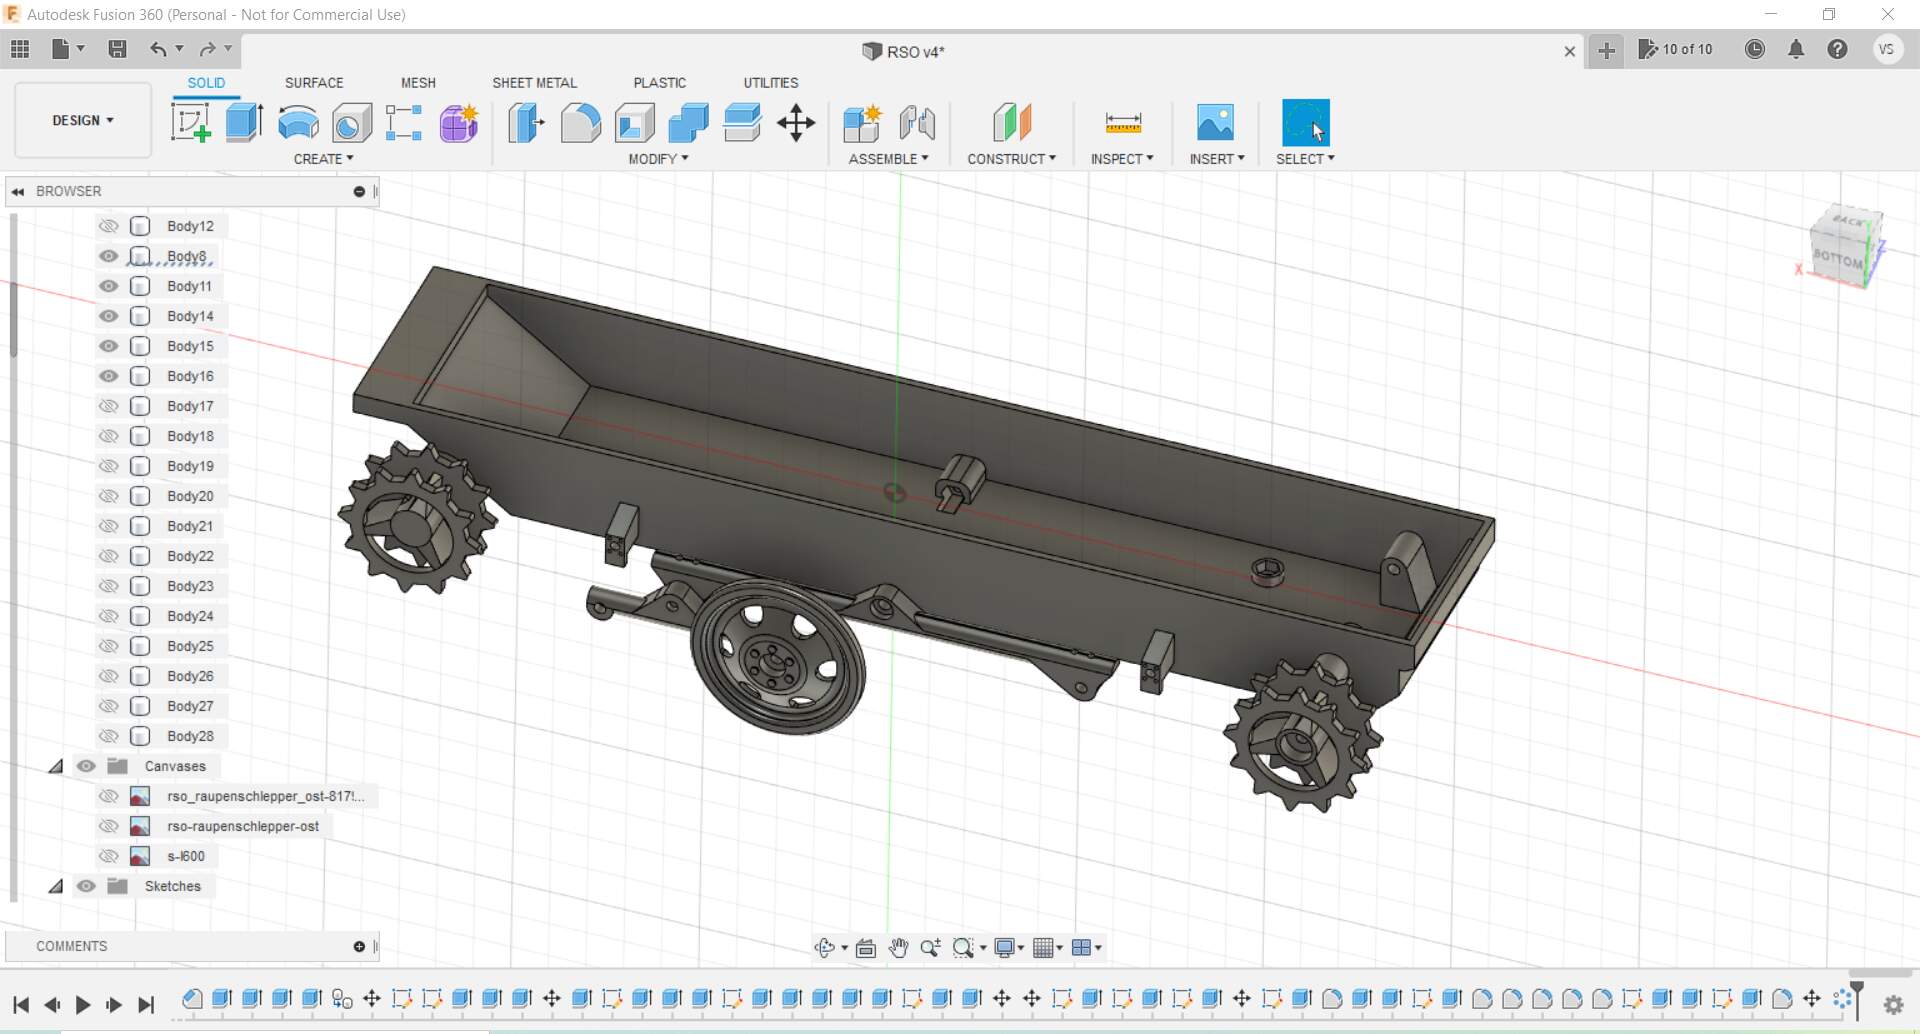Hide Body11 using its eye icon
This screenshot has height=1034, width=1920.
(x=109, y=286)
